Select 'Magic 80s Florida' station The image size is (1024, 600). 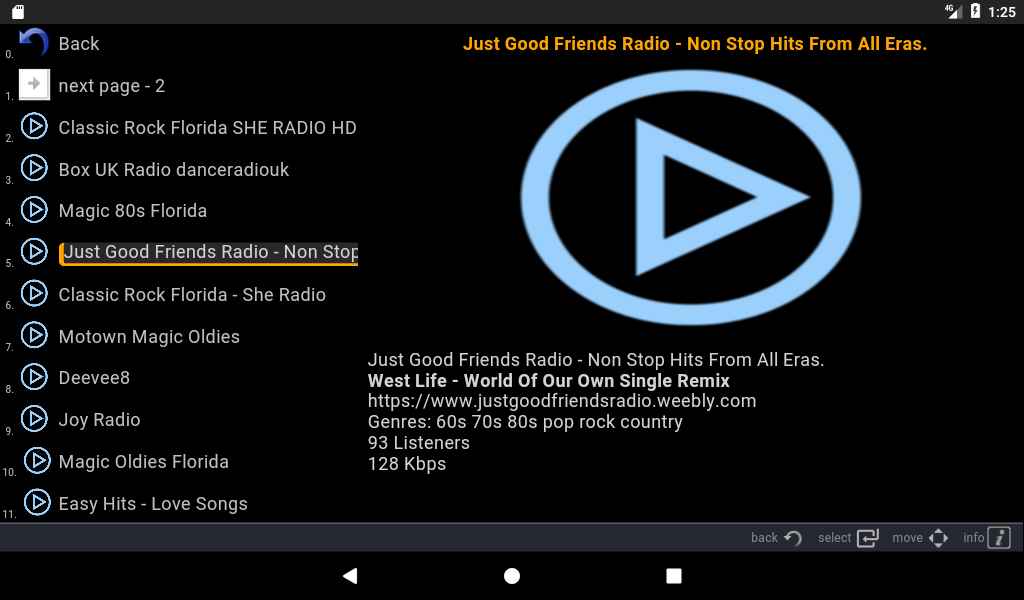(133, 211)
